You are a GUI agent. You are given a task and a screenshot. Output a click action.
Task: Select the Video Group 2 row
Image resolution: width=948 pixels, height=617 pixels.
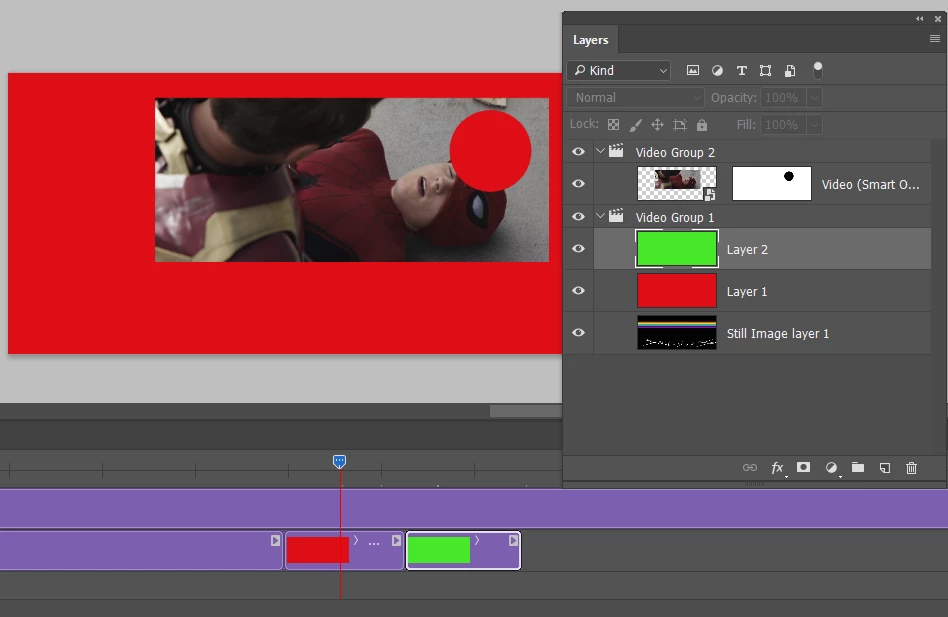[x=747, y=152]
